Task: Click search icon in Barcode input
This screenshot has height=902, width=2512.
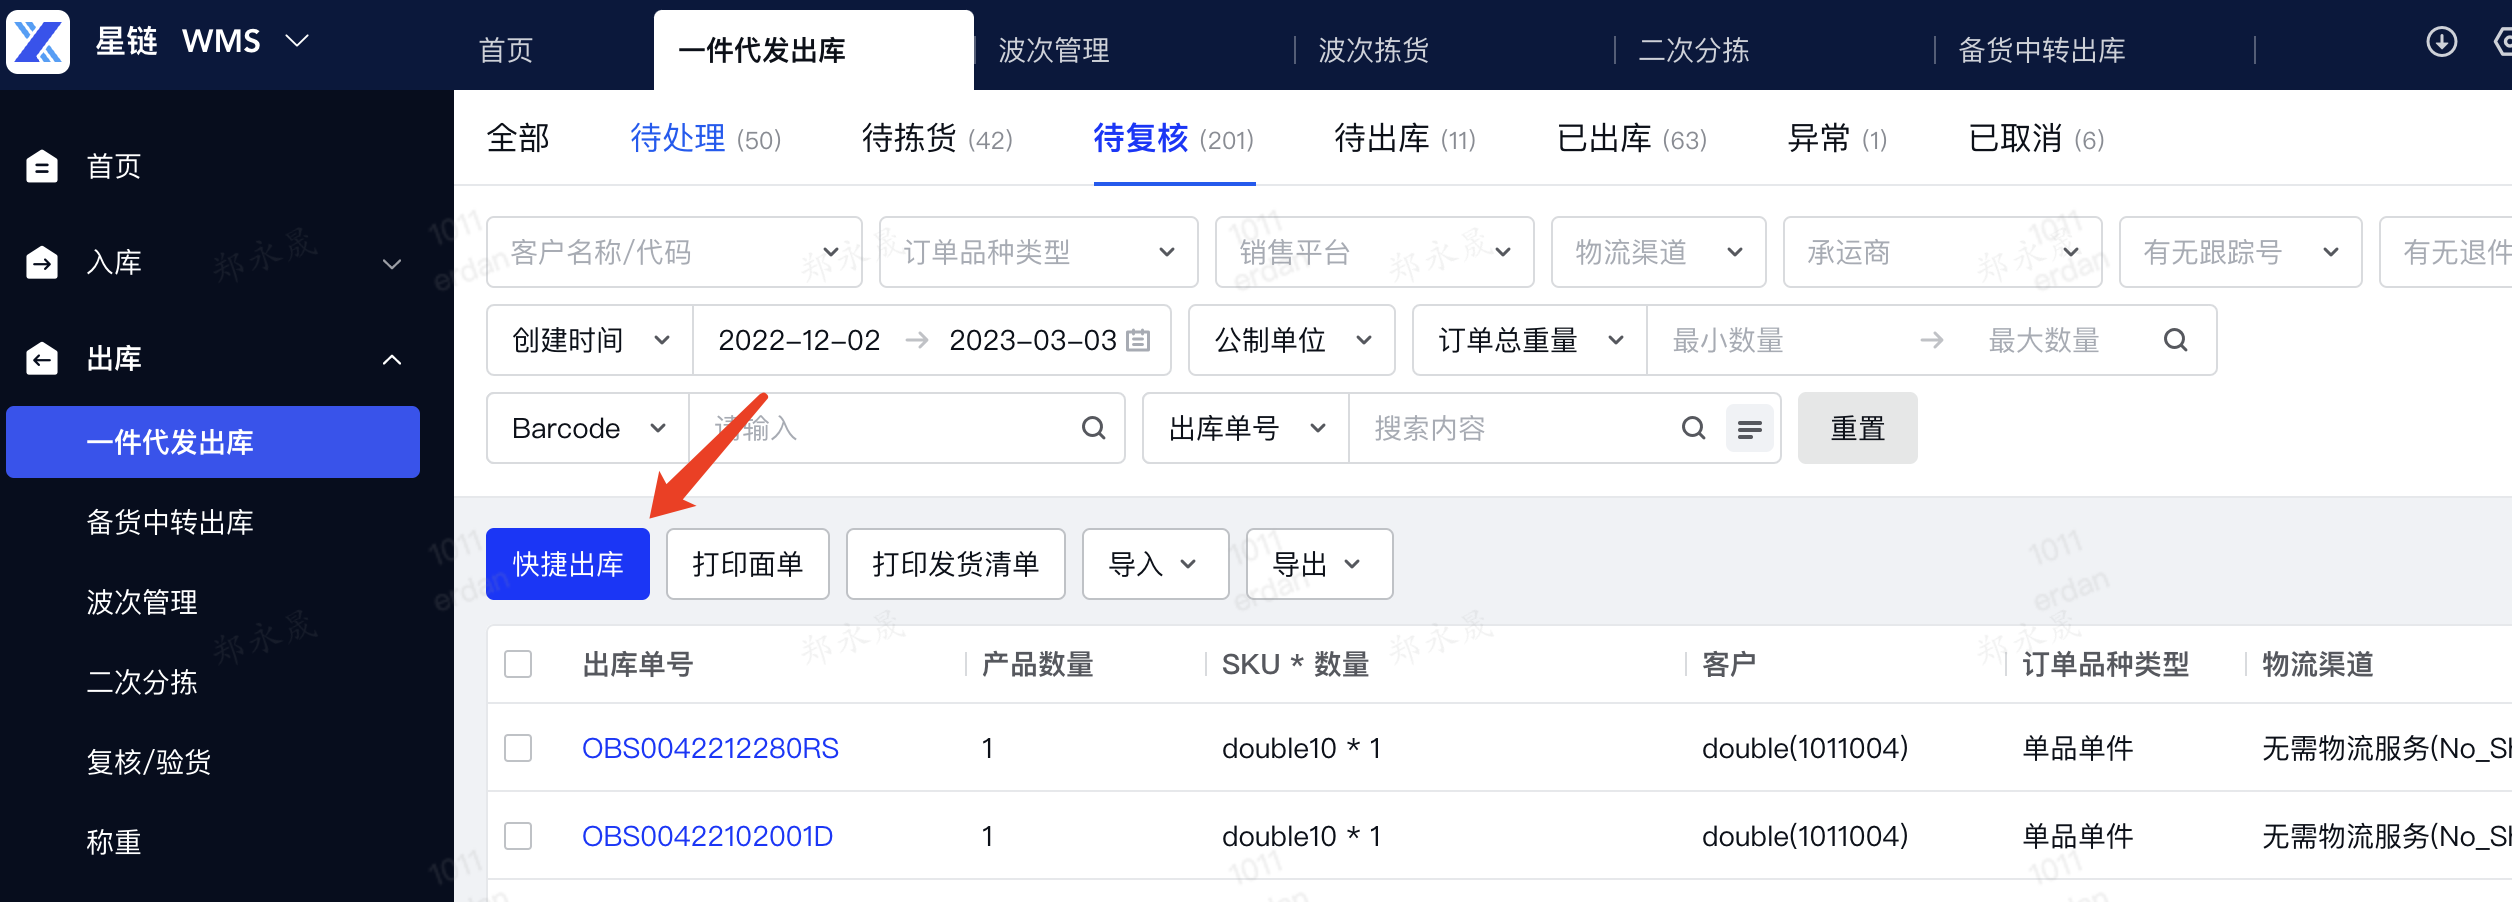Action: (x=1093, y=429)
